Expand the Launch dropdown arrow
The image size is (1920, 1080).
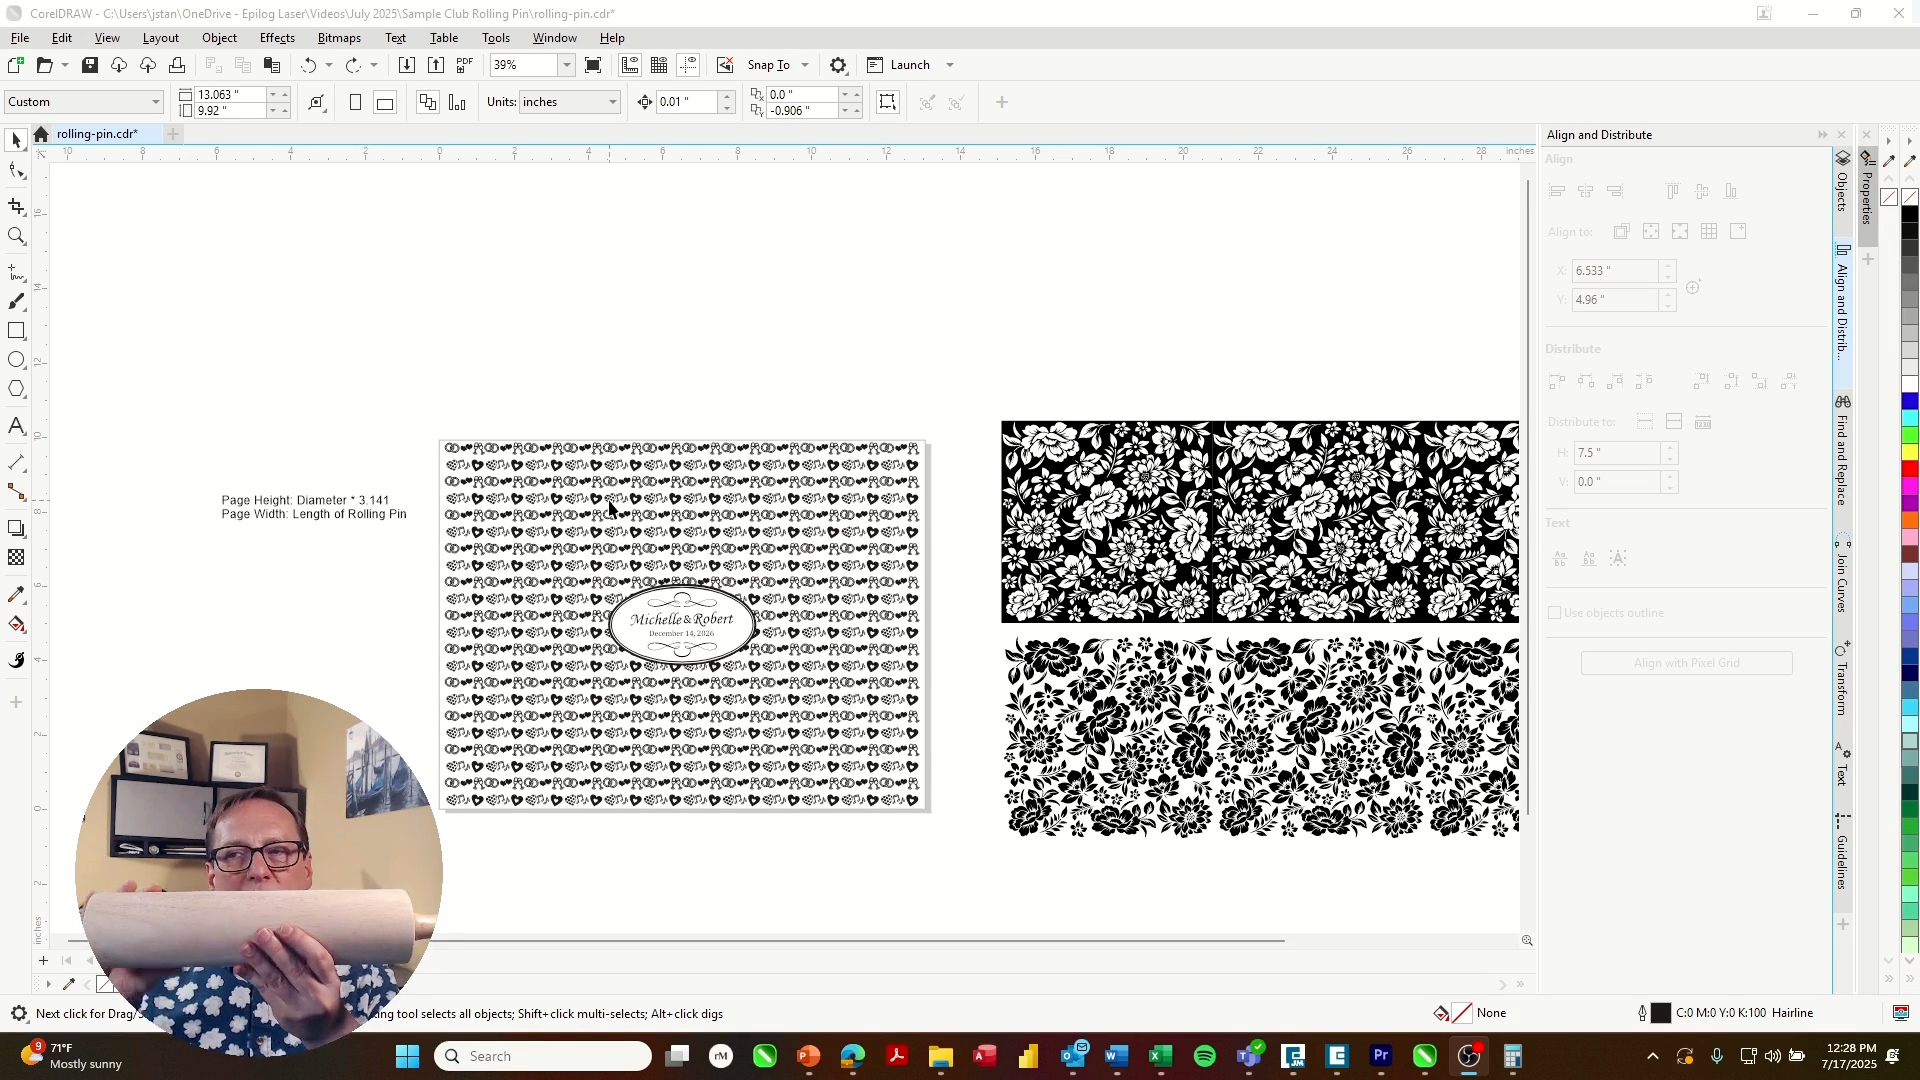pyautogui.click(x=950, y=65)
